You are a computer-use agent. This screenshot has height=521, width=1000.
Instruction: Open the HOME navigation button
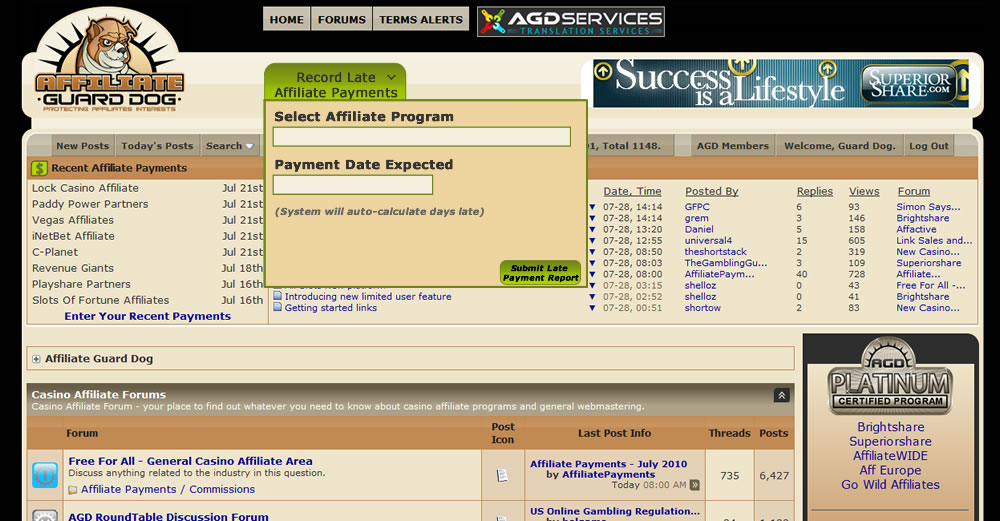click(x=286, y=19)
